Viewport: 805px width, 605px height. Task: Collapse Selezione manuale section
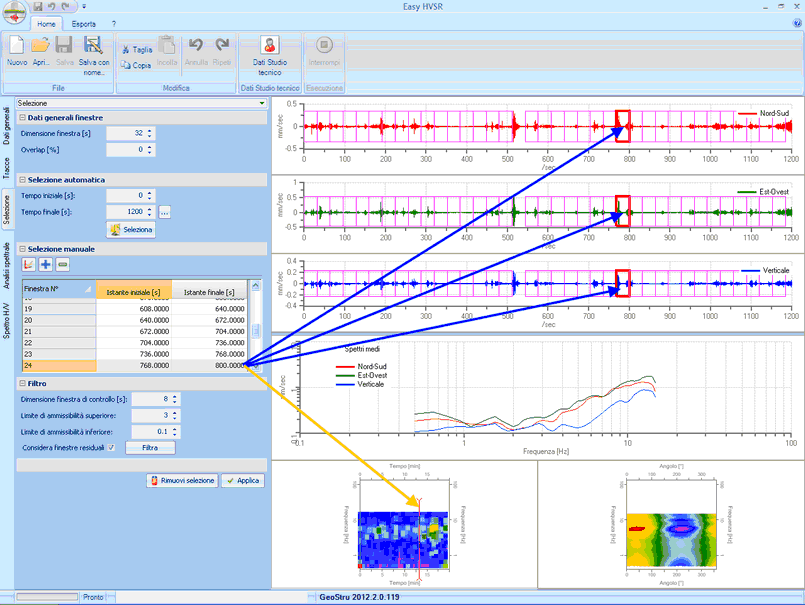pyautogui.click(x=23, y=249)
